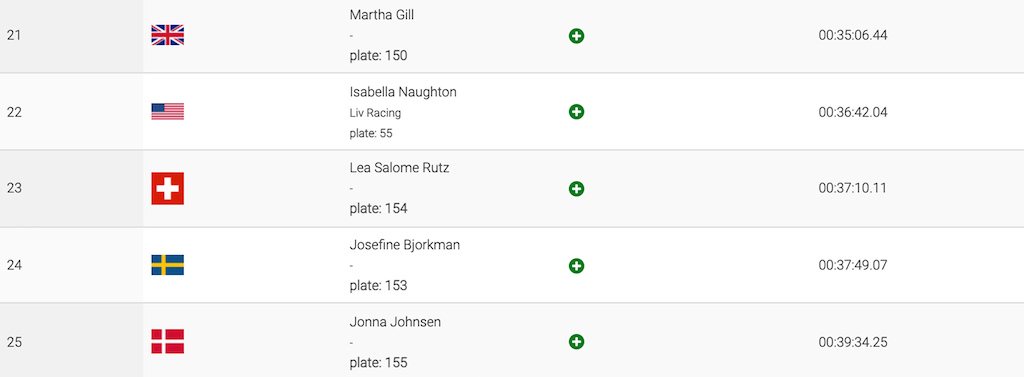This screenshot has width=1024, height=377.
Task: Open rider name Martha Gill
Action: (x=381, y=15)
